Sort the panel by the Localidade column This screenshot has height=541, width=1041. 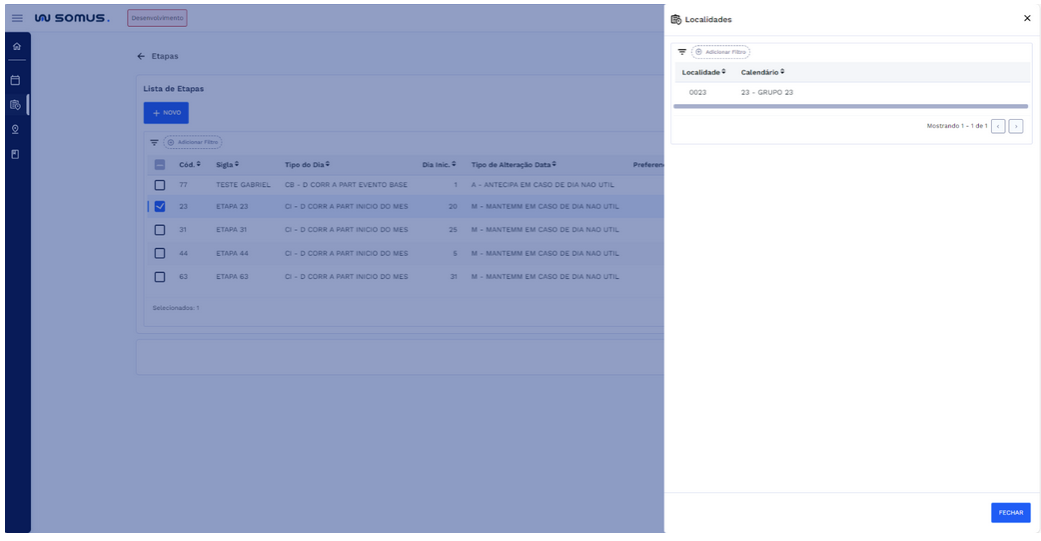point(704,72)
